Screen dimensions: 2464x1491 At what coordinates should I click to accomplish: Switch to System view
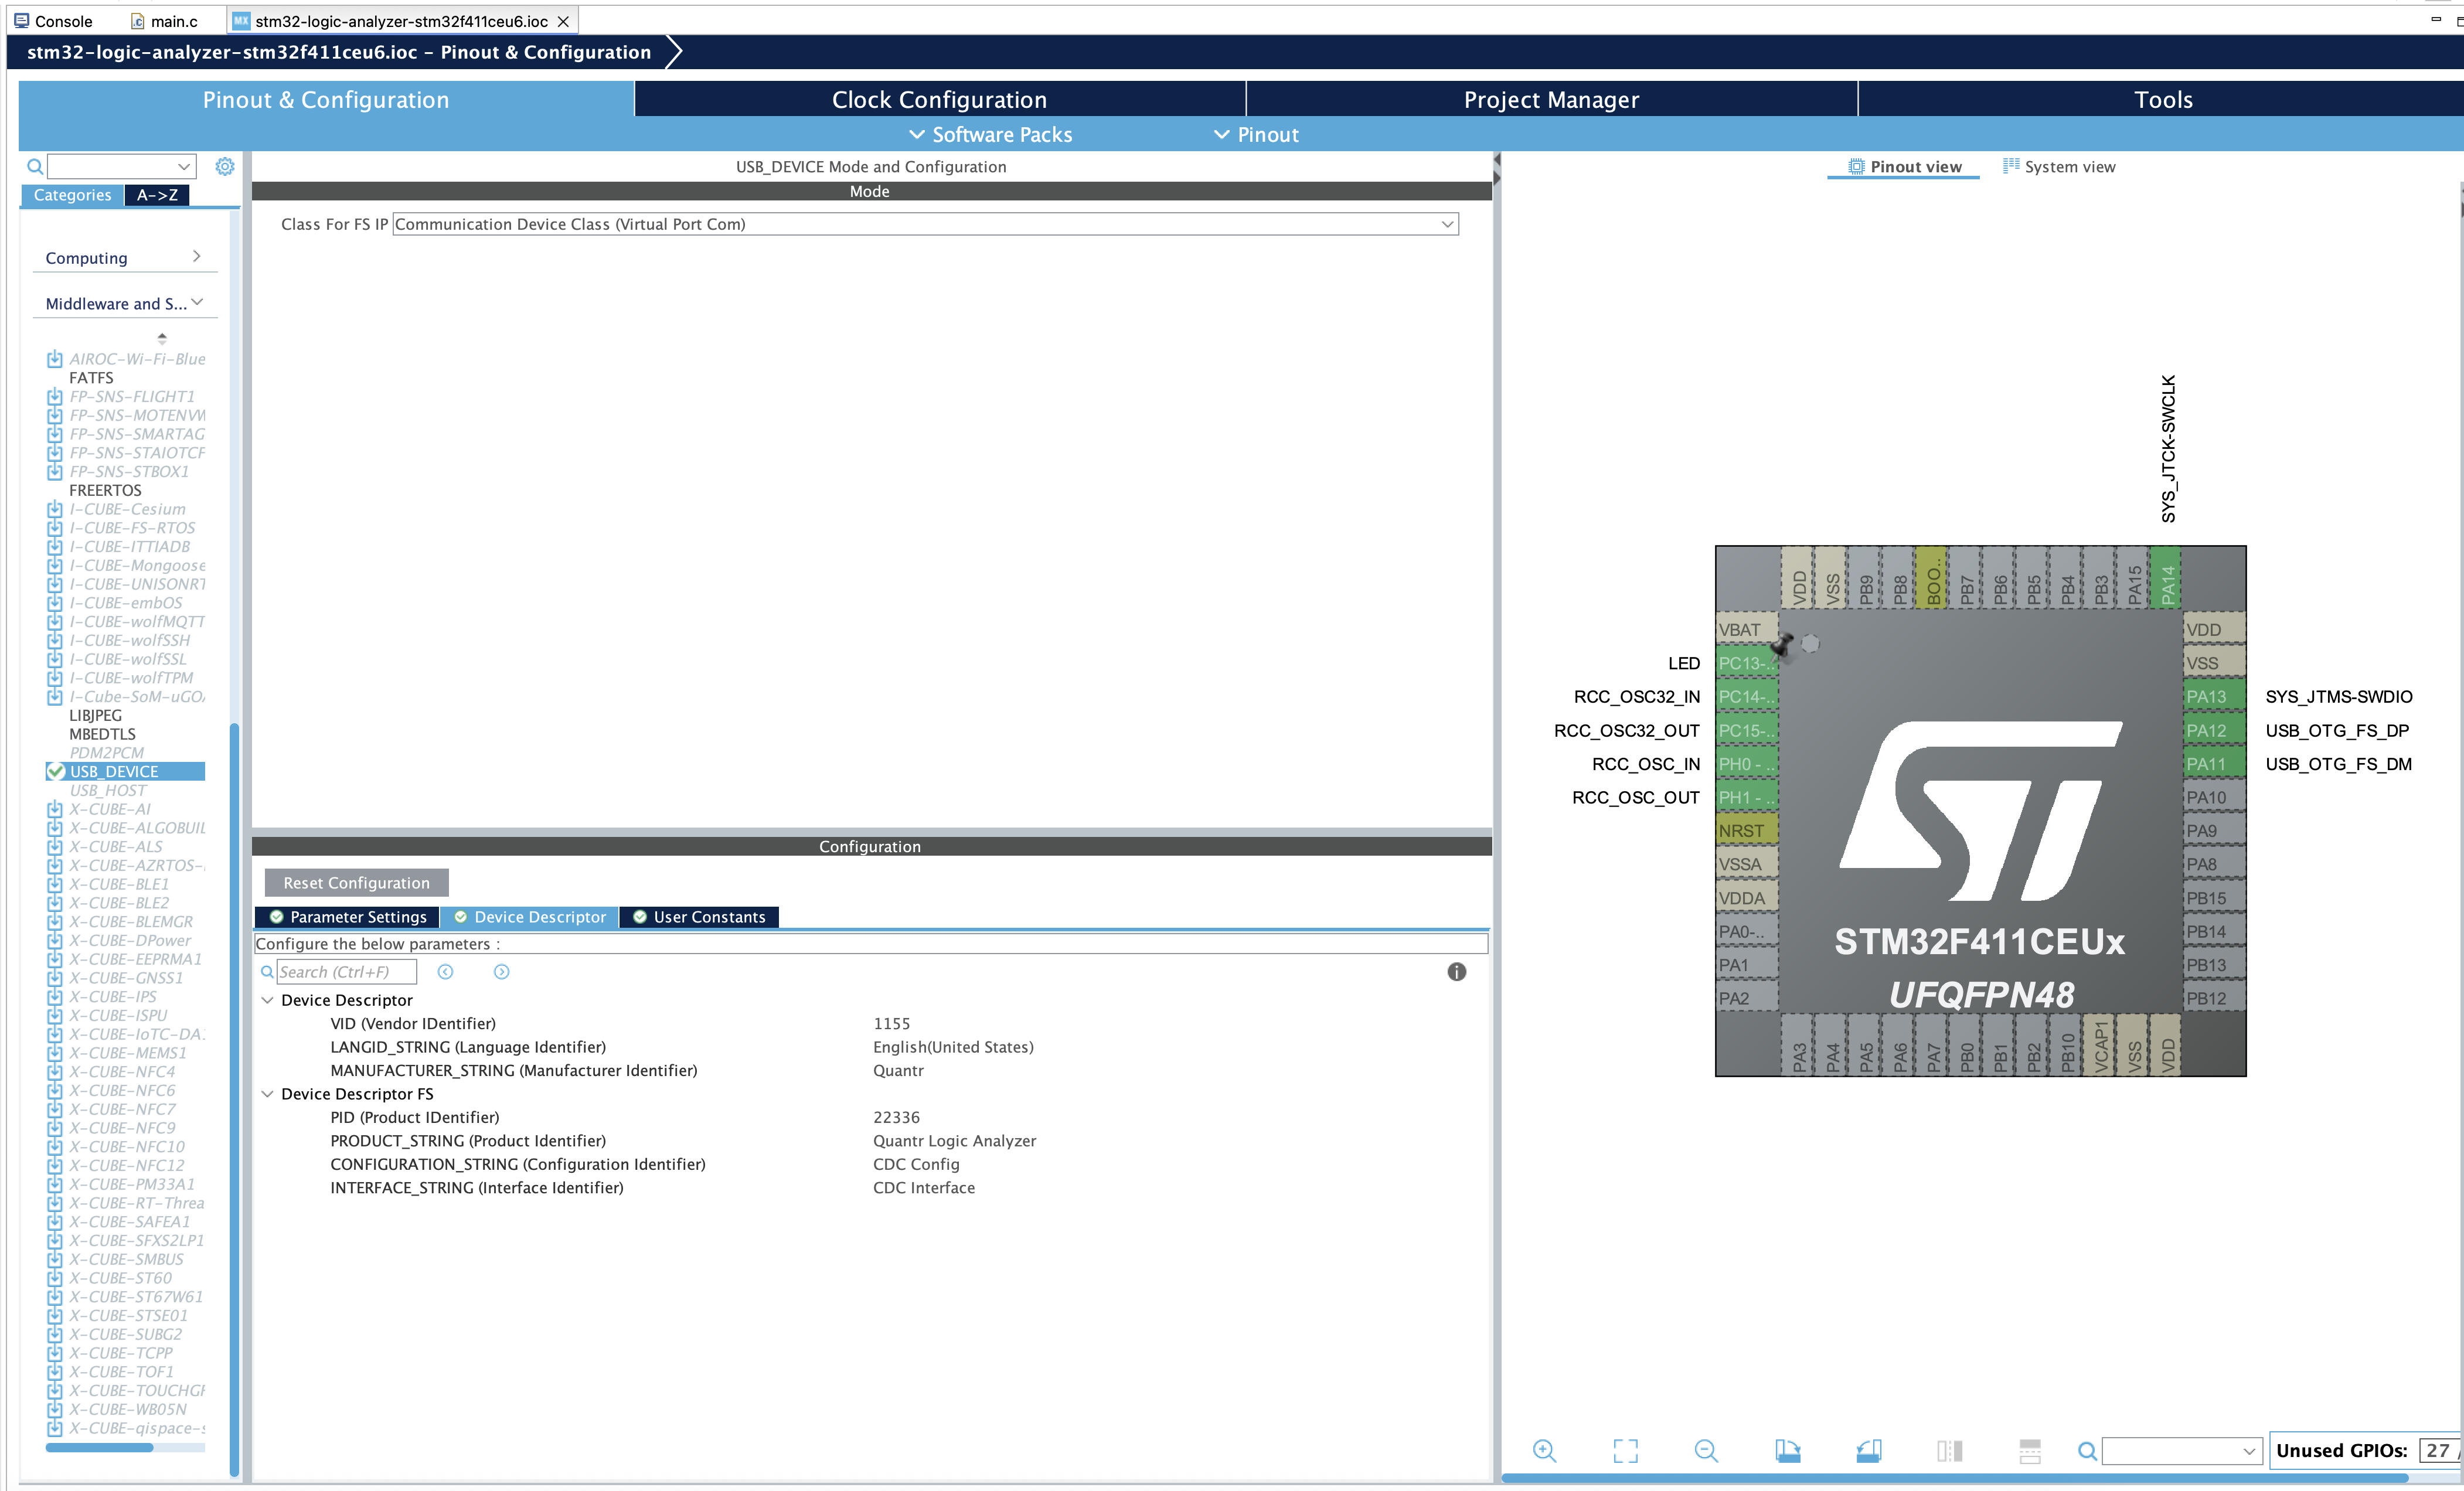[2059, 167]
